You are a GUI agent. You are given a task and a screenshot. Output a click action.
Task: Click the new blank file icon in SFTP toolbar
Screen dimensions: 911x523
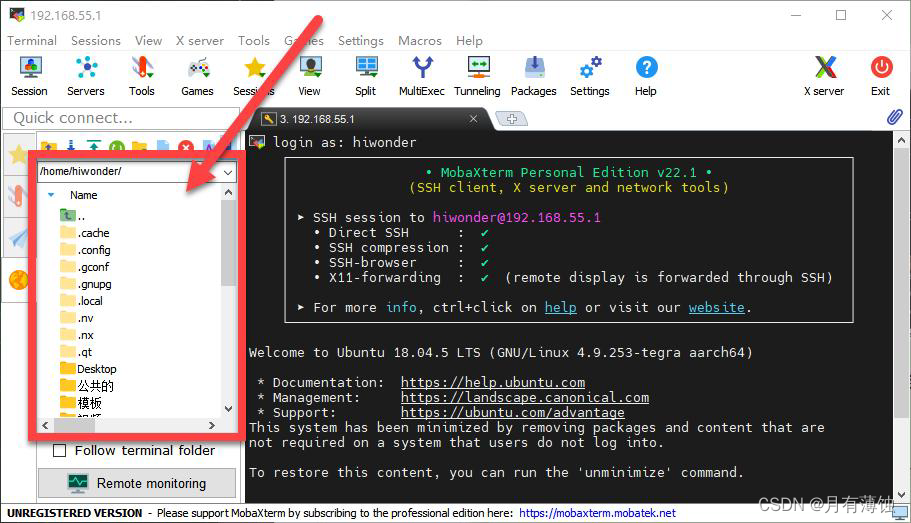pyautogui.click(x=163, y=146)
